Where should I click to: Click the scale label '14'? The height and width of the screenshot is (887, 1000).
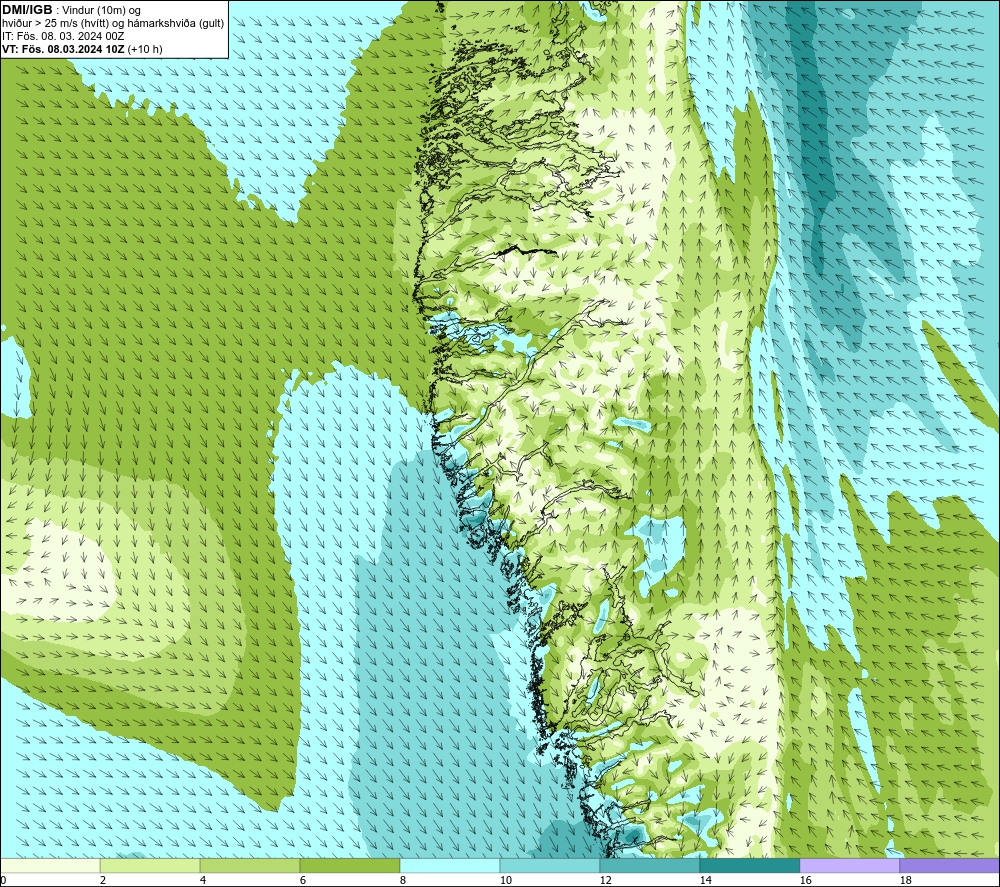pos(706,881)
